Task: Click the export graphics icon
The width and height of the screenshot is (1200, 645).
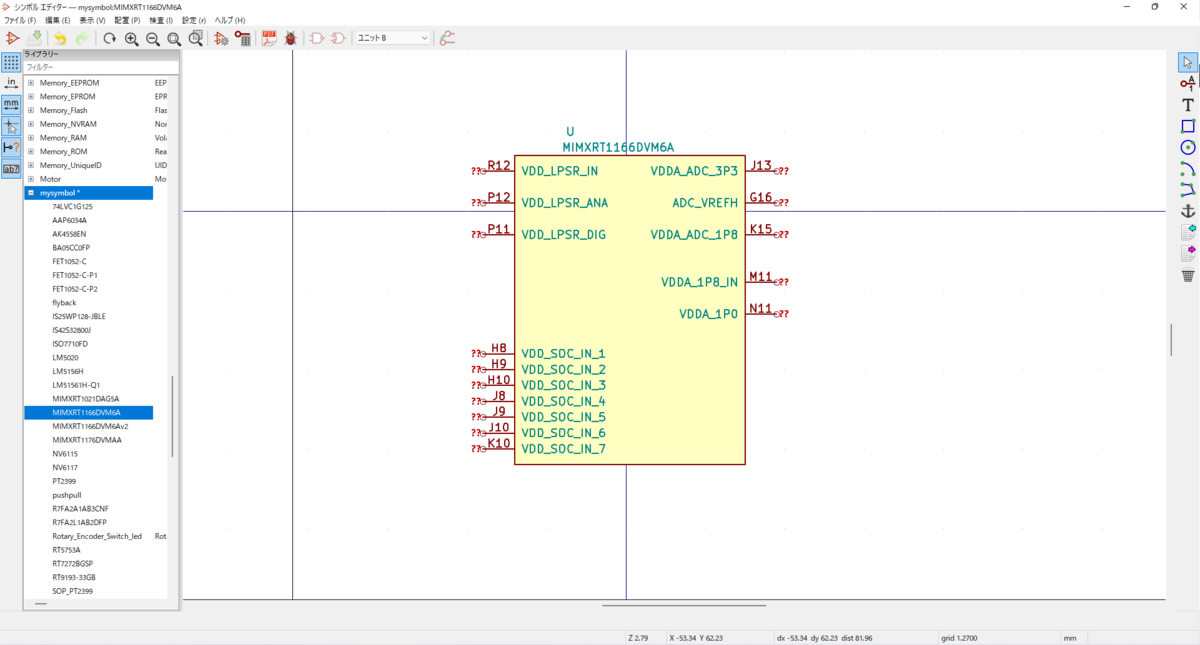Action: (1188, 253)
